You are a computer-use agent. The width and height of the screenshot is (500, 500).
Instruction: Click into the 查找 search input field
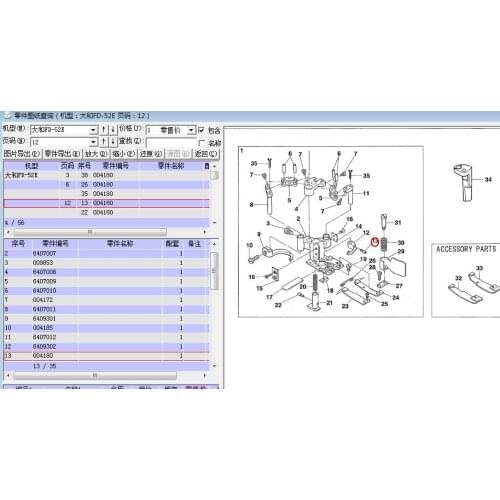[x=171, y=142]
